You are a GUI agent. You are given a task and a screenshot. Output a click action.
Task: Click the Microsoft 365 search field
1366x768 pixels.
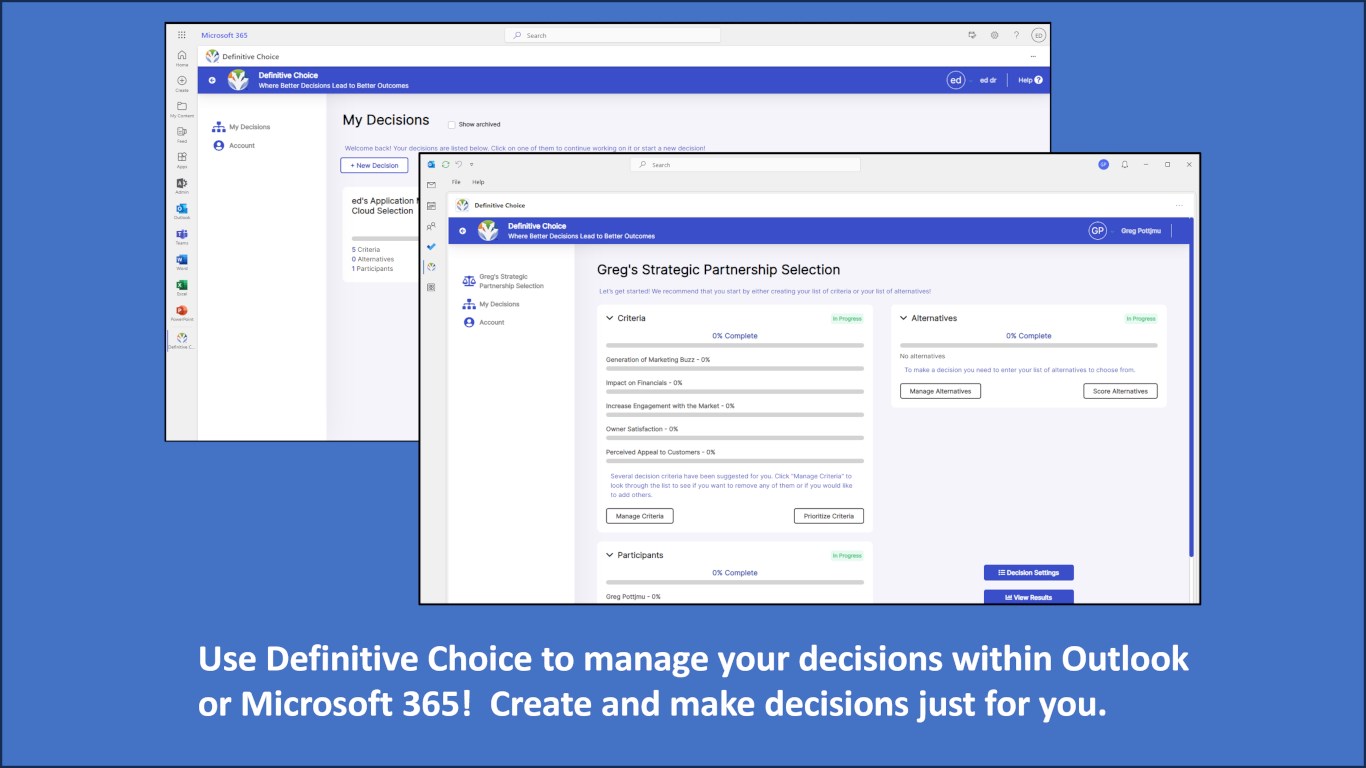point(613,35)
